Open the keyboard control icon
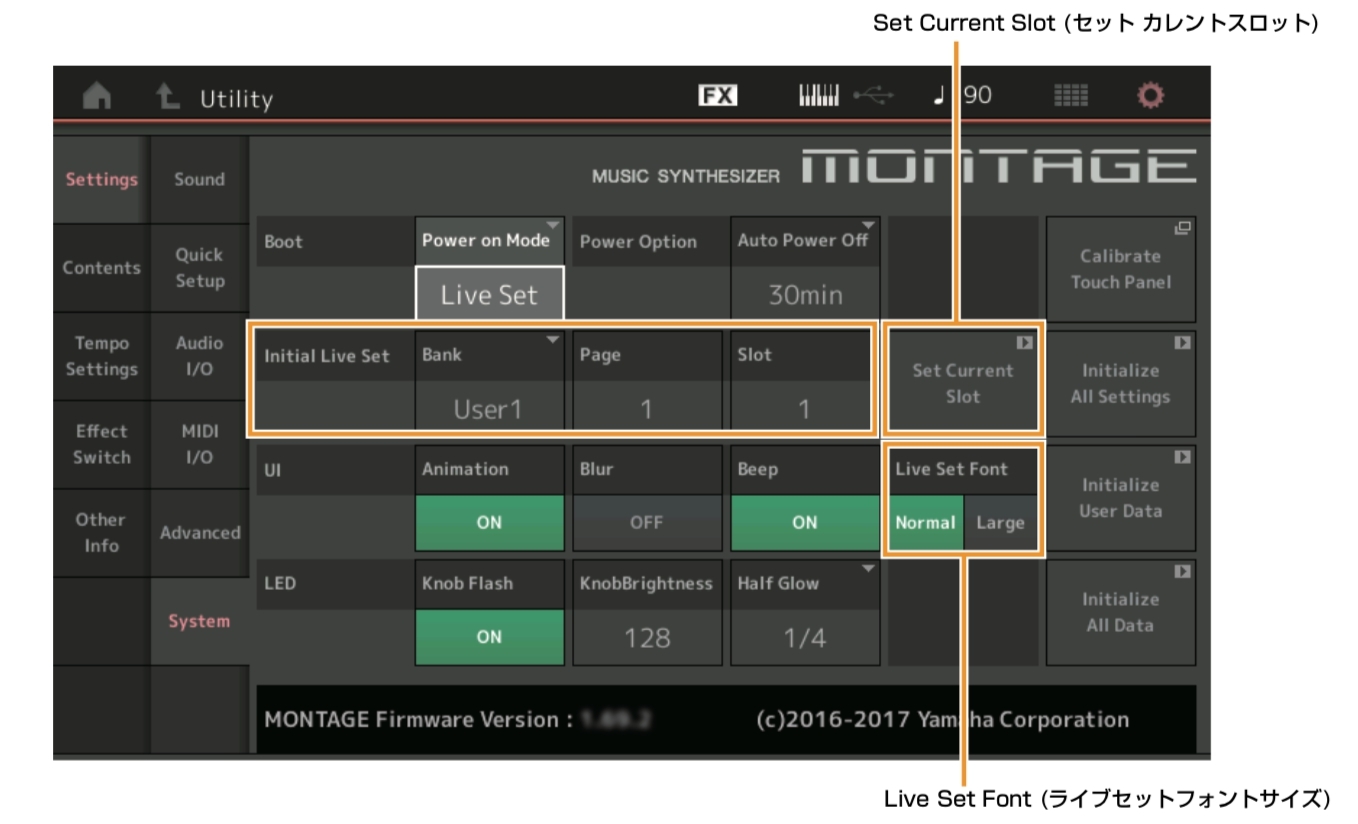The width and height of the screenshot is (1358, 824). click(820, 96)
